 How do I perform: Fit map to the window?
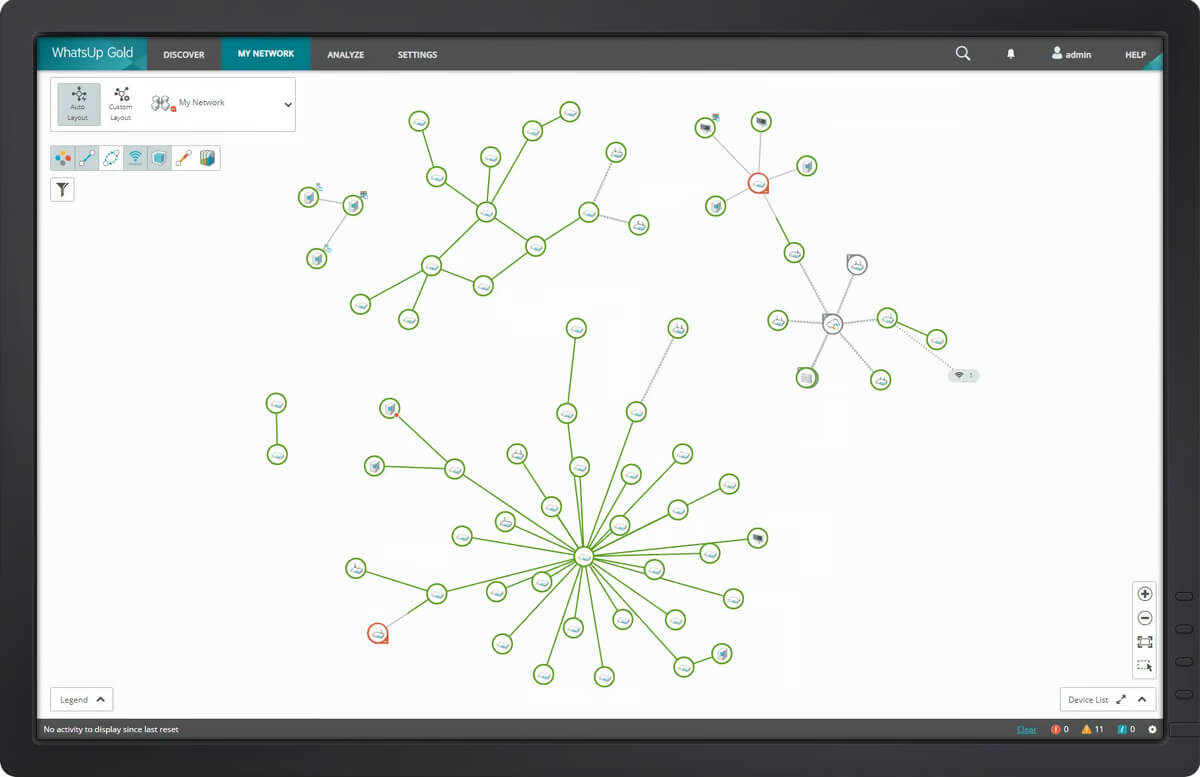1145,642
